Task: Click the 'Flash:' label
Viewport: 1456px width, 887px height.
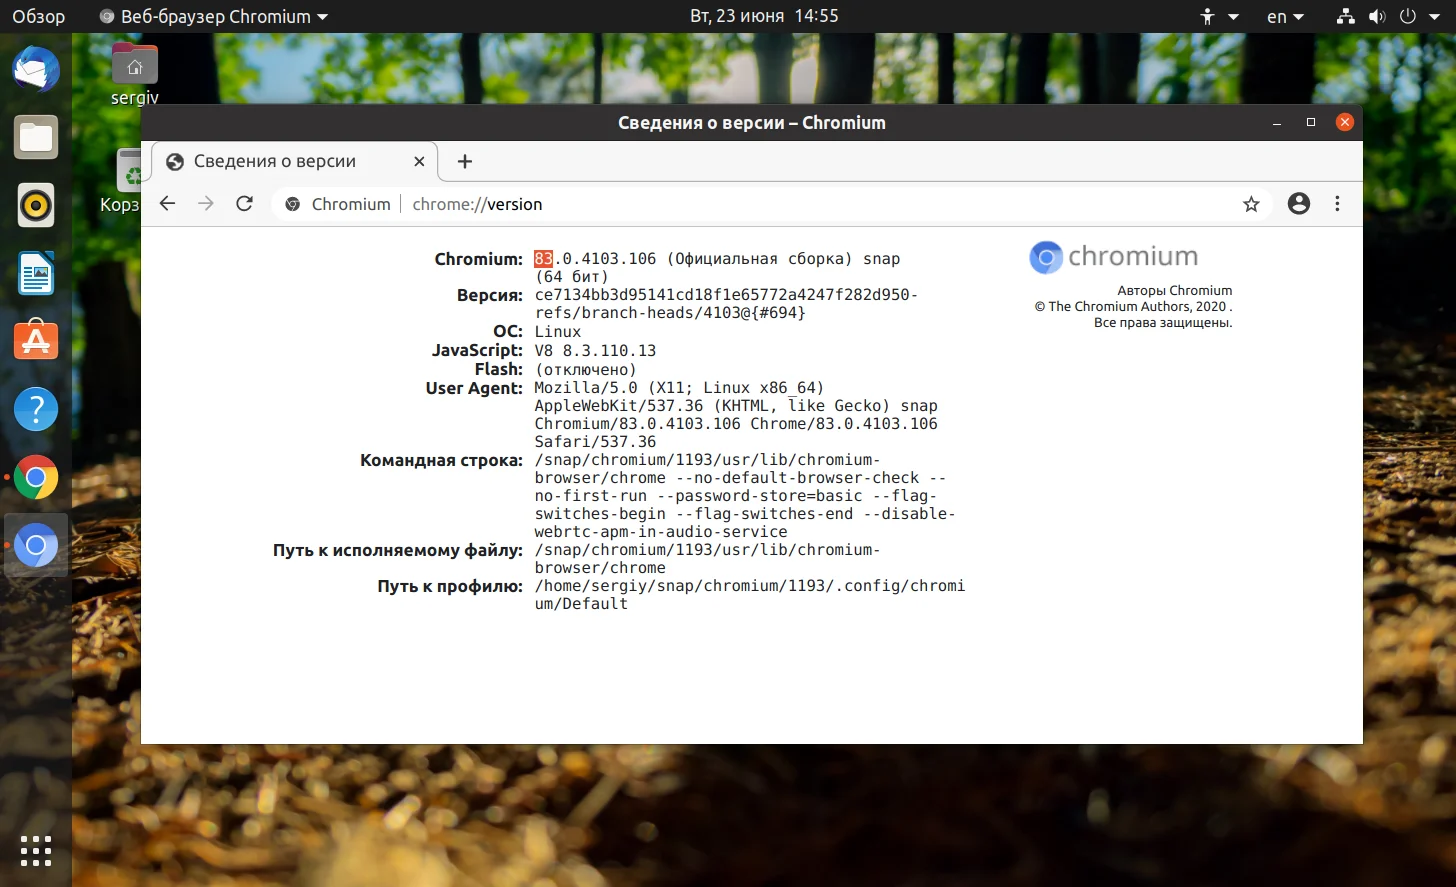Action: point(499,370)
